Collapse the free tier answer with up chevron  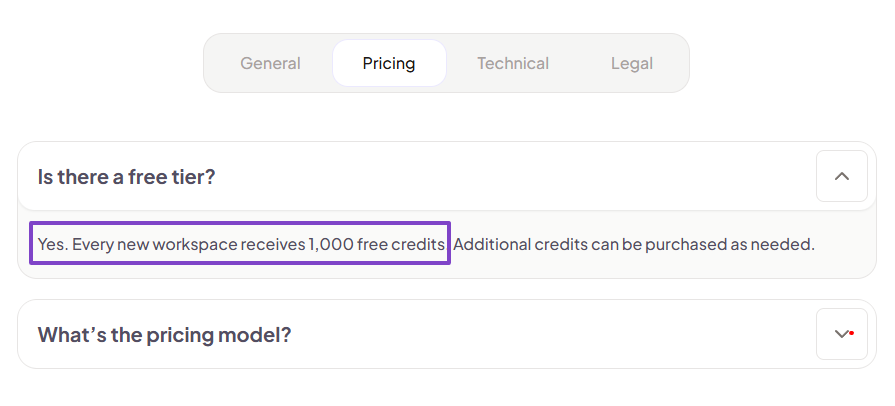tap(841, 176)
